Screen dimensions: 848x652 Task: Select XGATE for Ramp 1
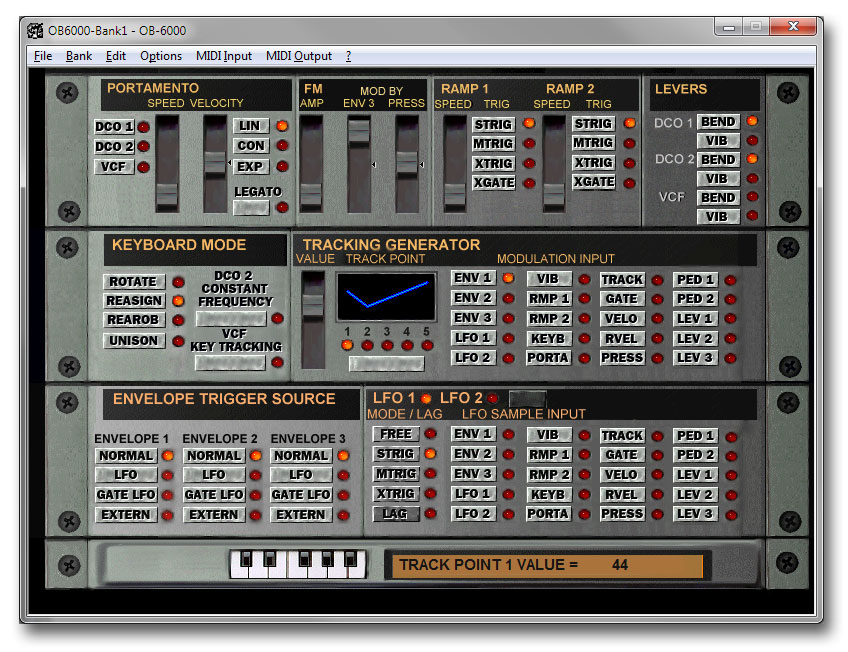(x=493, y=182)
